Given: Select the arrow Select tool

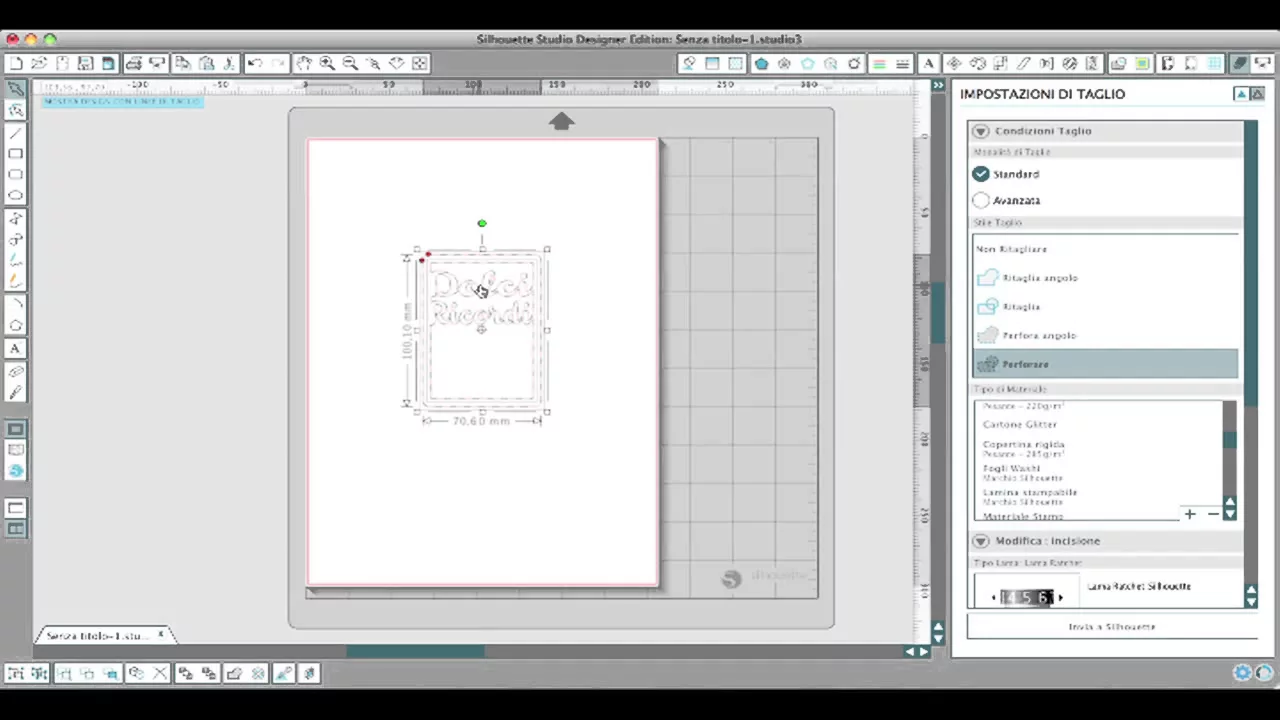Looking at the screenshot, I should (x=15, y=89).
